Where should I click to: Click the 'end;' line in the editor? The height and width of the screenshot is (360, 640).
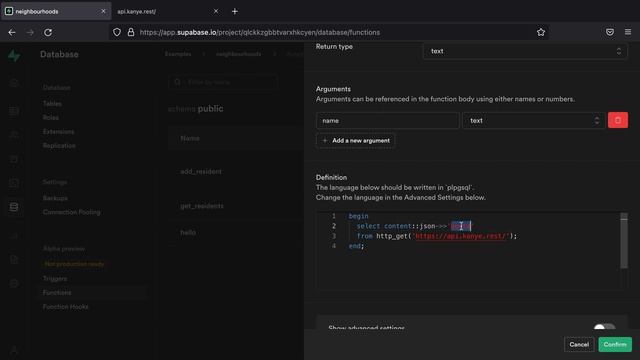pos(356,246)
